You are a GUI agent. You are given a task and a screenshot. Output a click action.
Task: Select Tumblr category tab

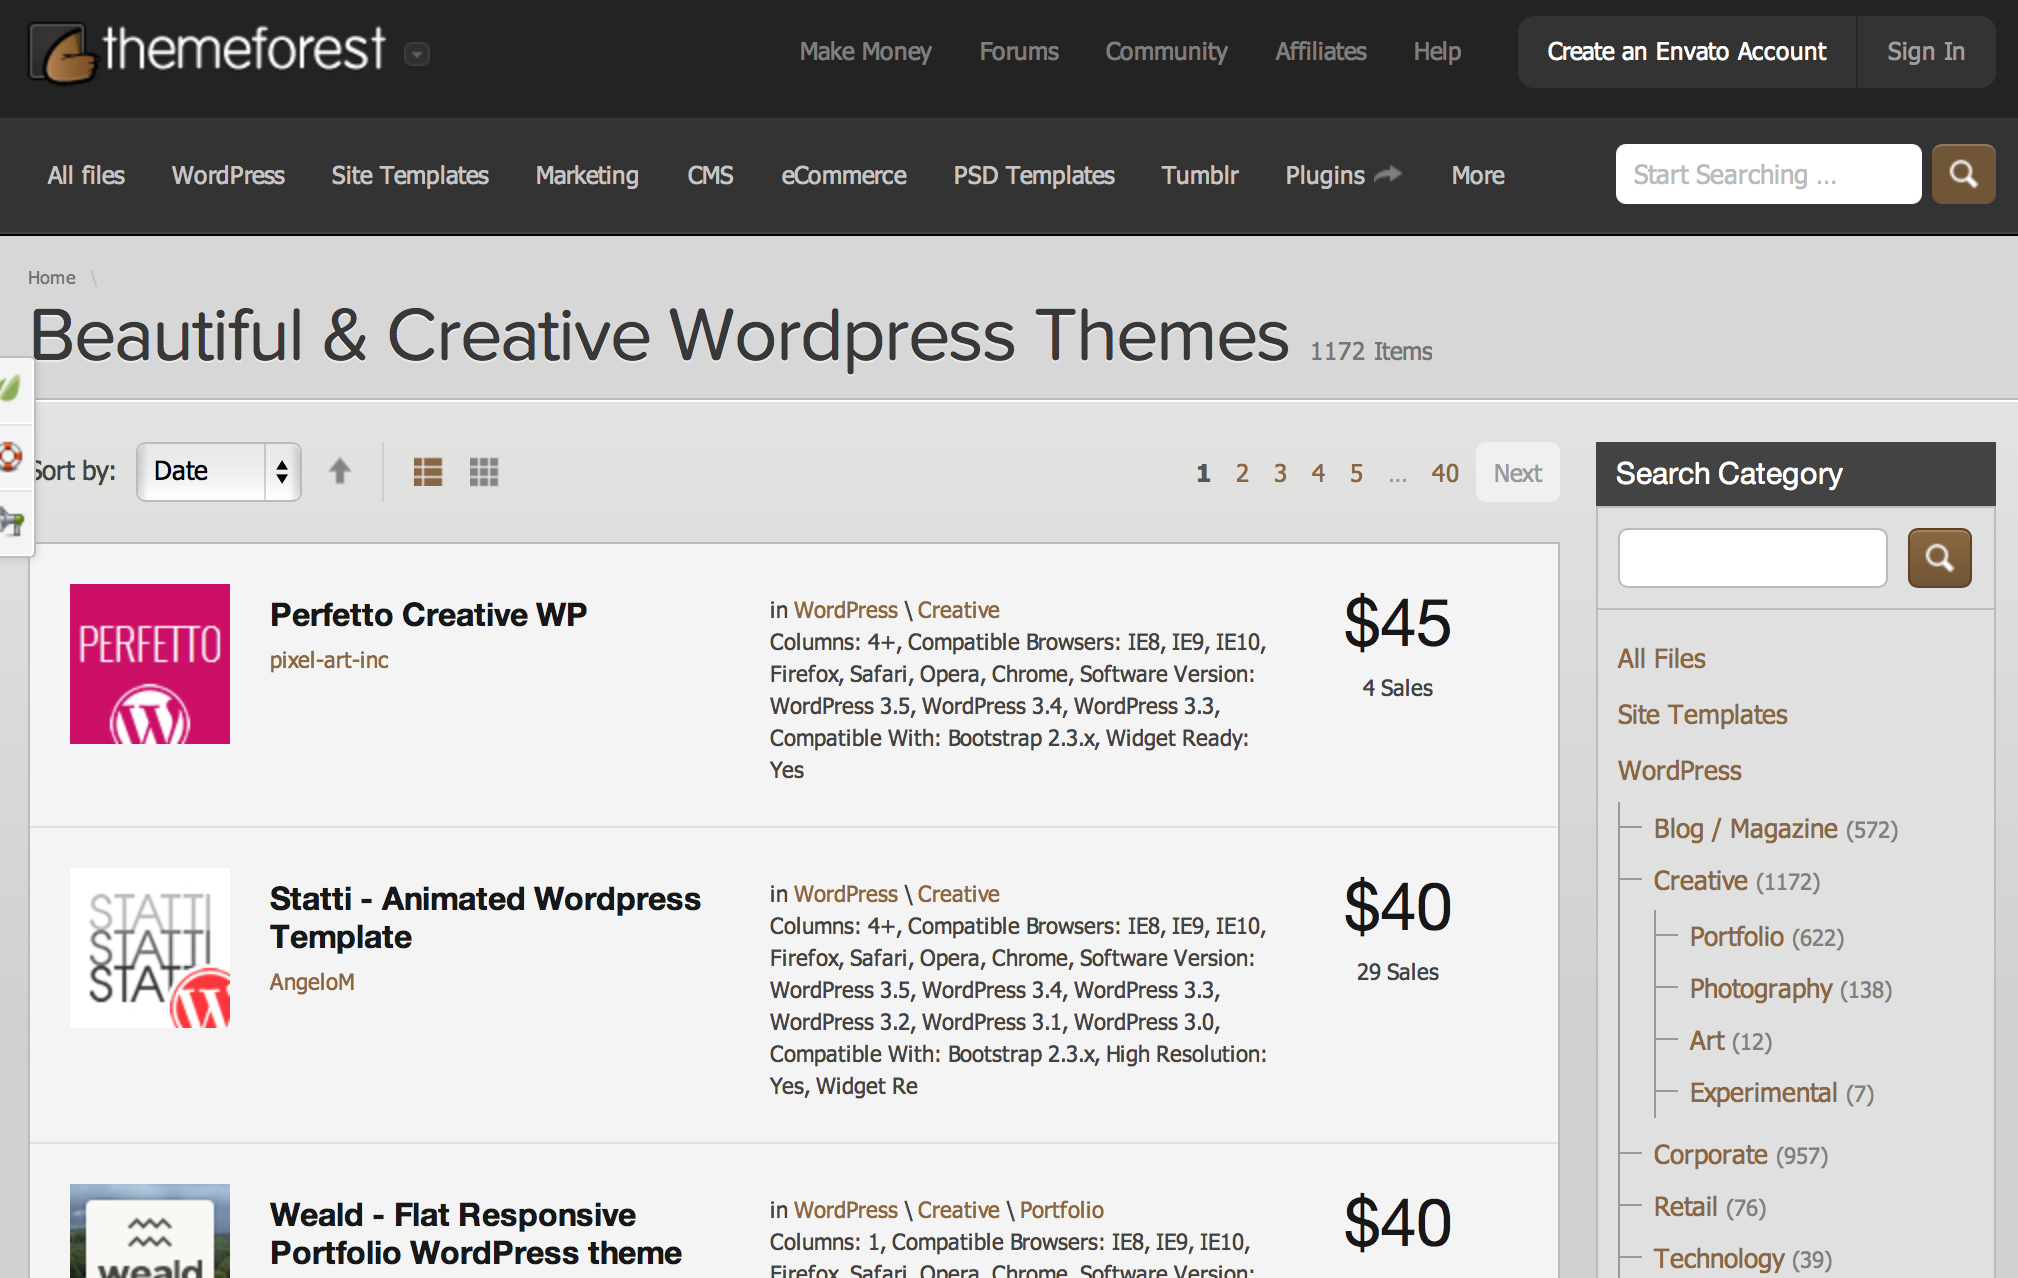click(1200, 176)
